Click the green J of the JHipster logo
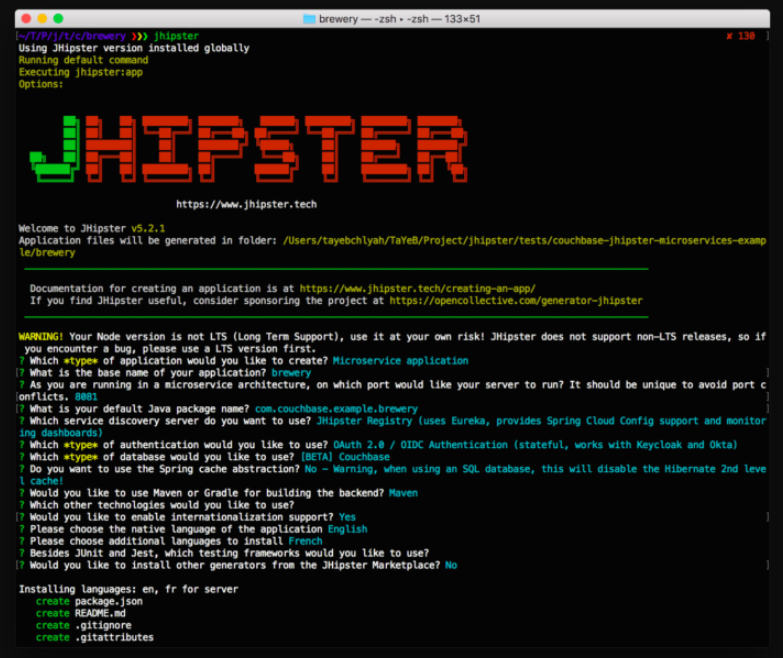783x658 pixels. pyautogui.click(x=54, y=150)
